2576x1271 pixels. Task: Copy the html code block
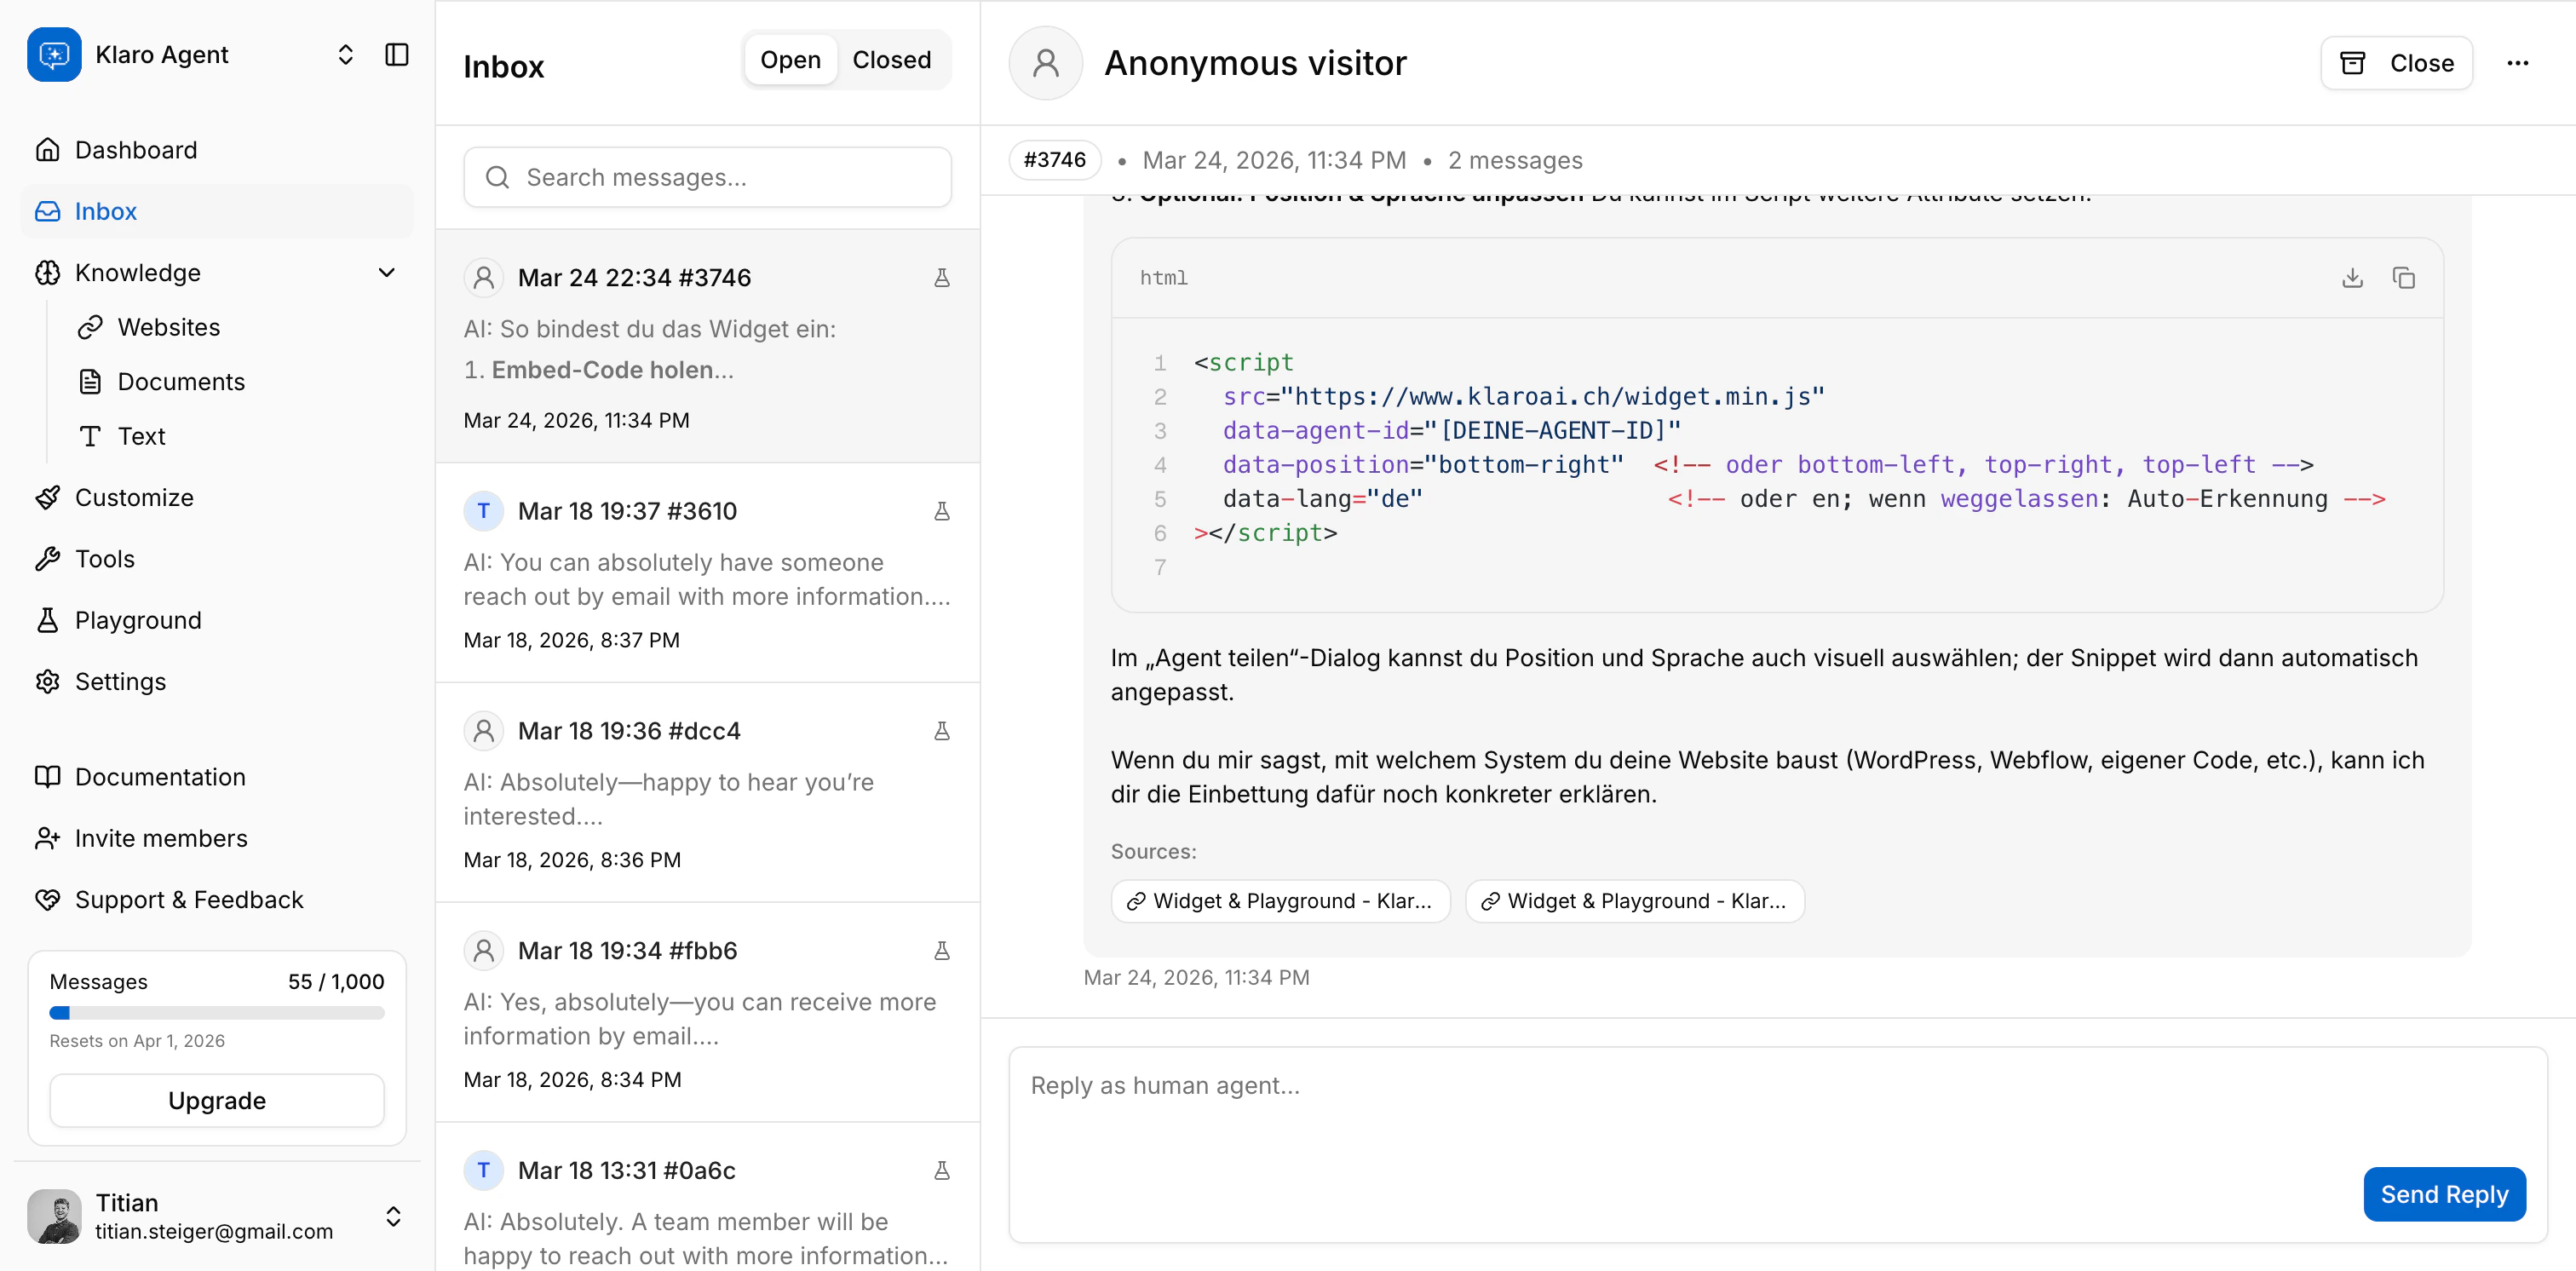[2403, 278]
